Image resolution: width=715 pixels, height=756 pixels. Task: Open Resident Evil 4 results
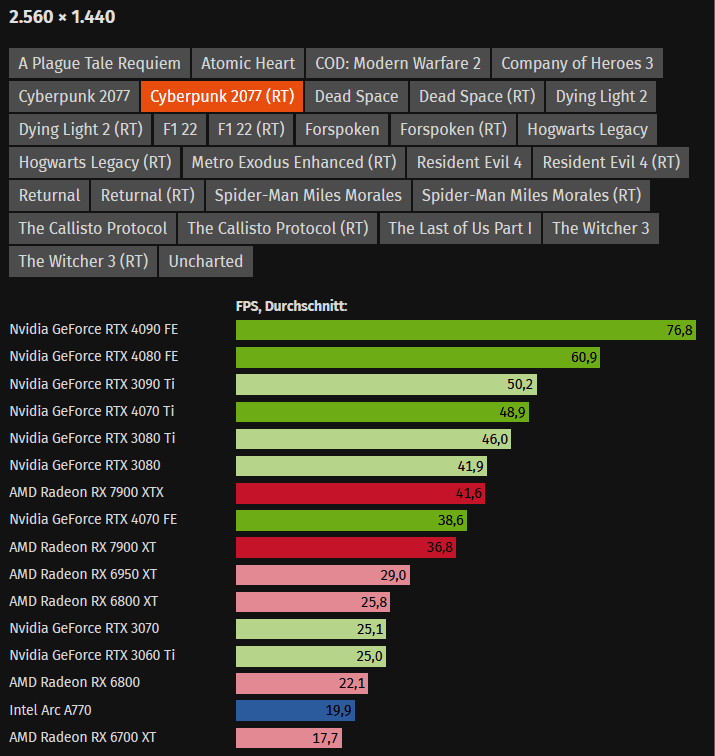pyautogui.click(x=469, y=162)
